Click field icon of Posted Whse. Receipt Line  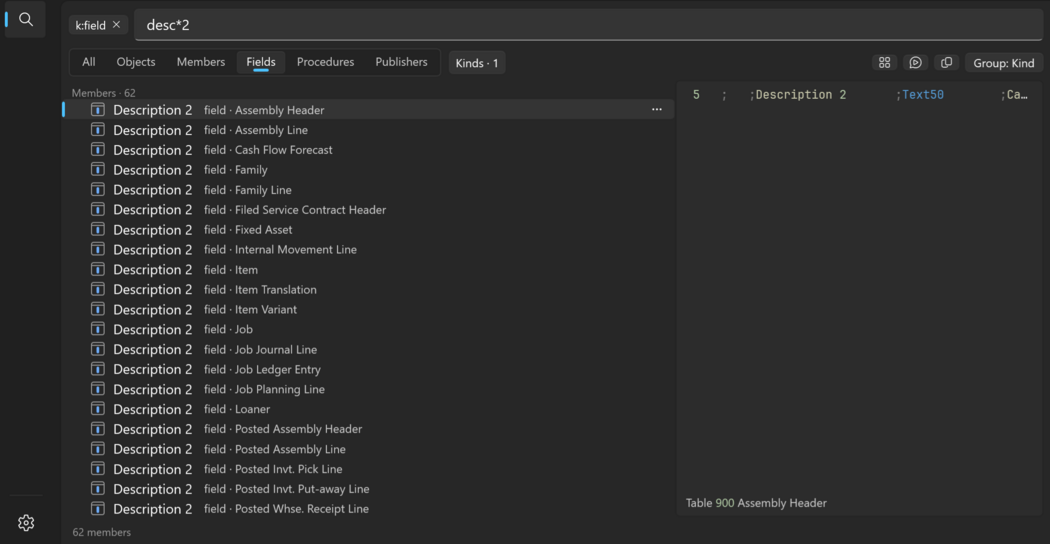point(98,508)
